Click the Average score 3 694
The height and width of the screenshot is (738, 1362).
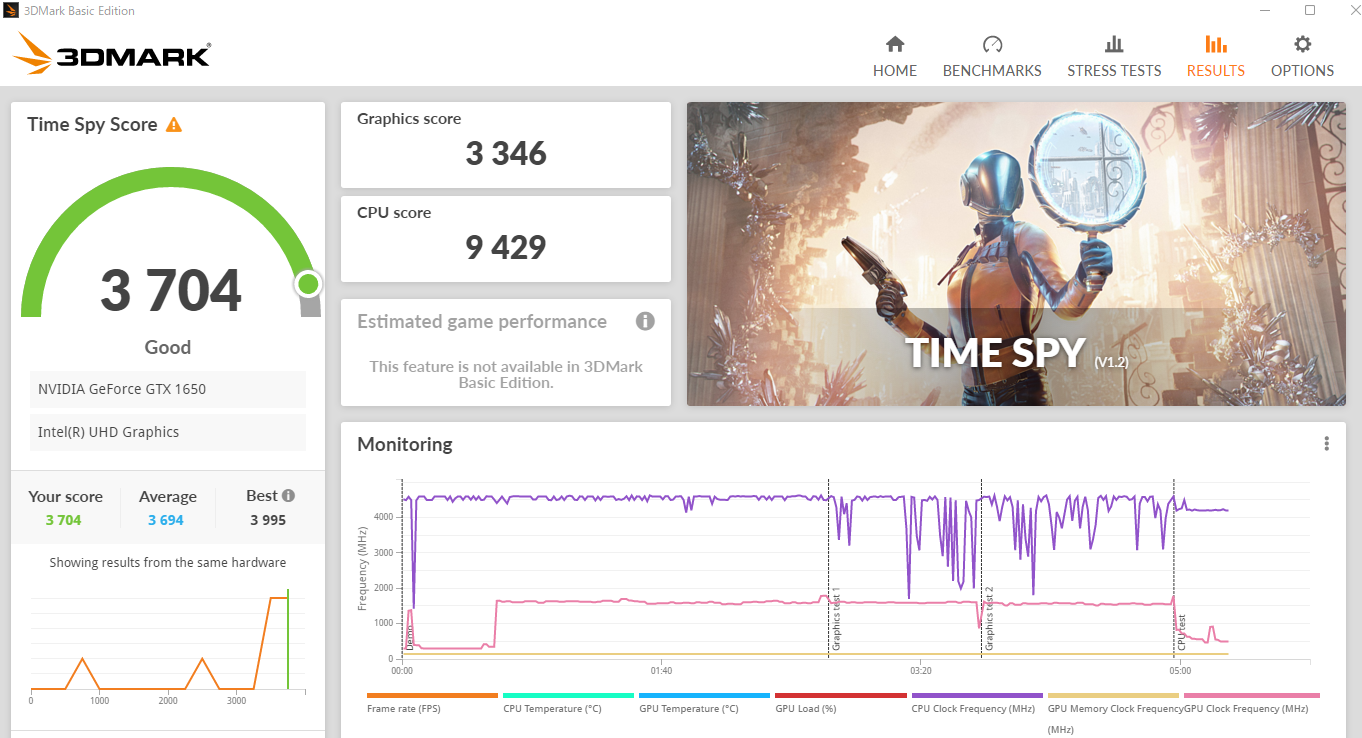point(166,520)
